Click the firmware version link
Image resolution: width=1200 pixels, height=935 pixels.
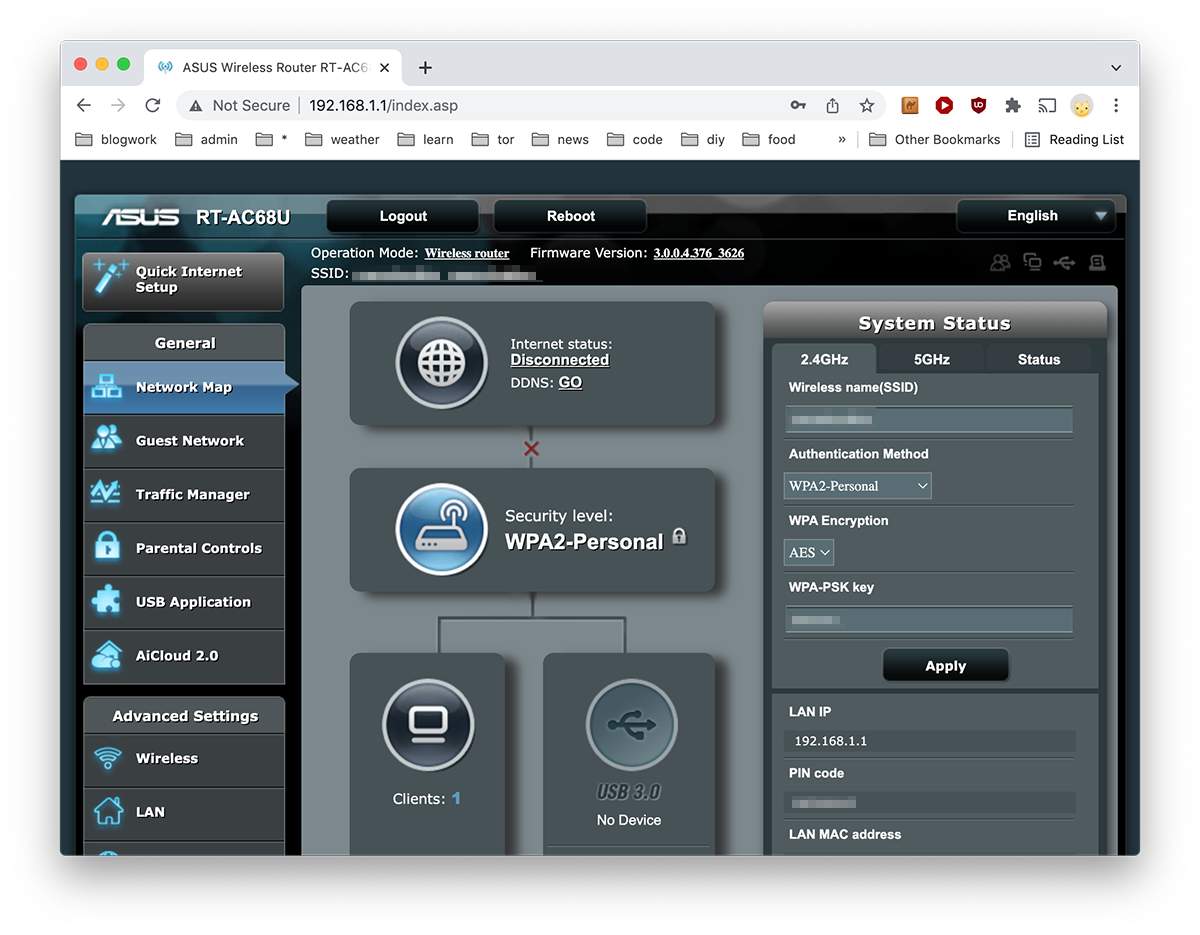pyautogui.click(x=698, y=253)
